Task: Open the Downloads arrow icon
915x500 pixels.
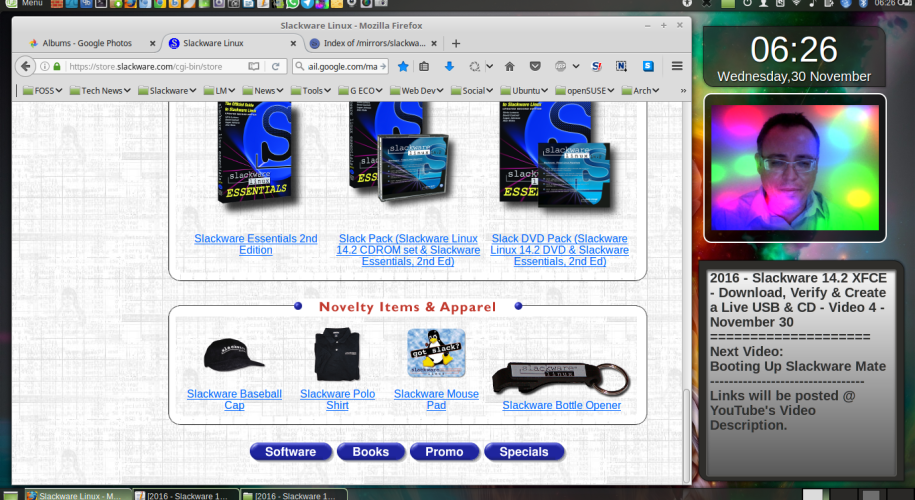Action: pos(449,66)
